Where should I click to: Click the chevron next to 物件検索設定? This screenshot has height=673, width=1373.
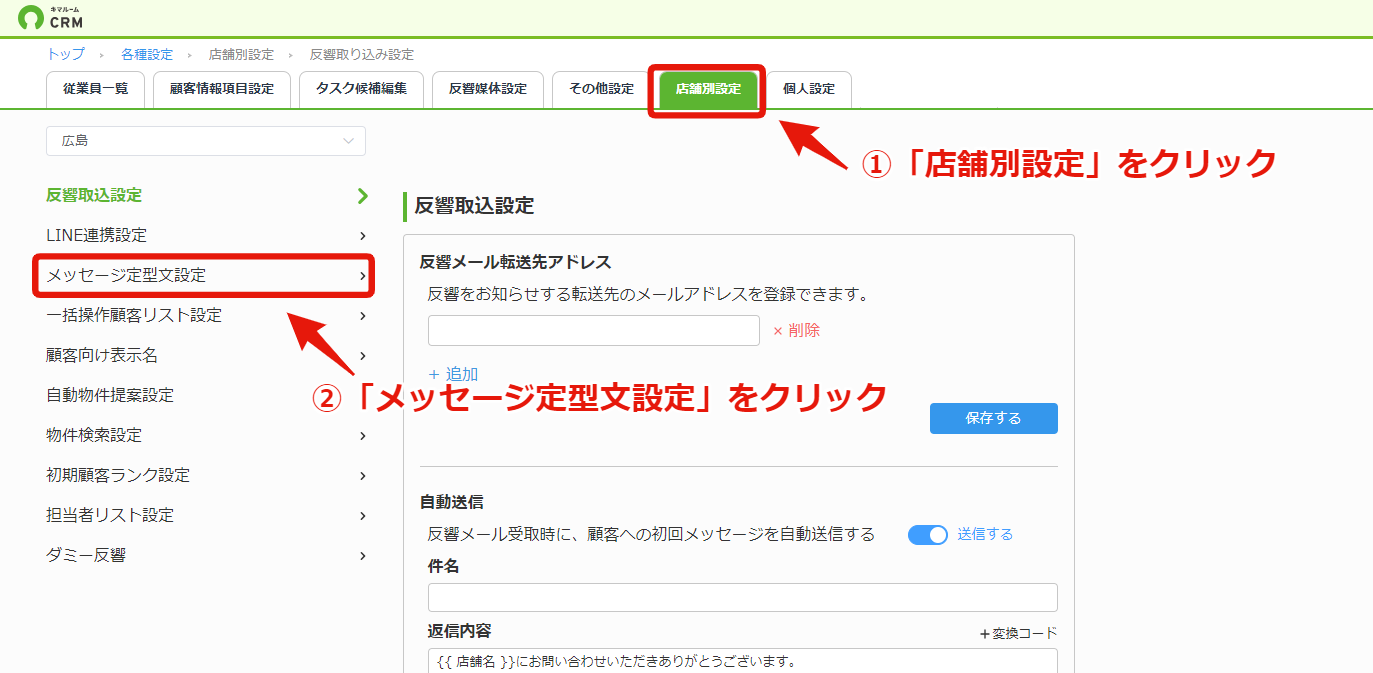pos(363,435)
